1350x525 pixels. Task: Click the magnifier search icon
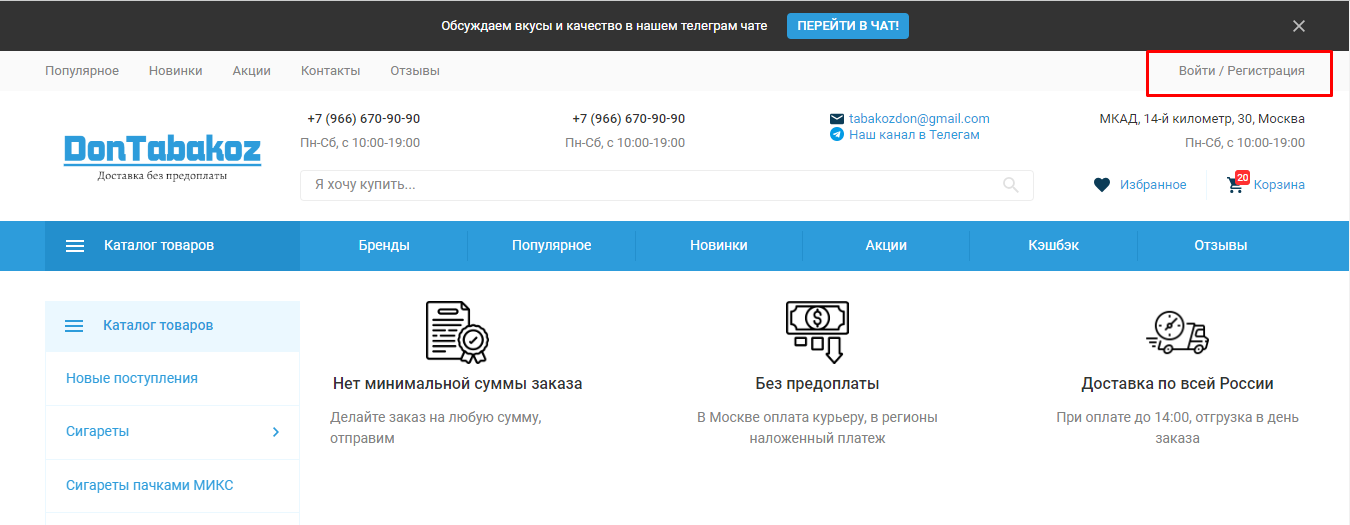[1010, 185]
